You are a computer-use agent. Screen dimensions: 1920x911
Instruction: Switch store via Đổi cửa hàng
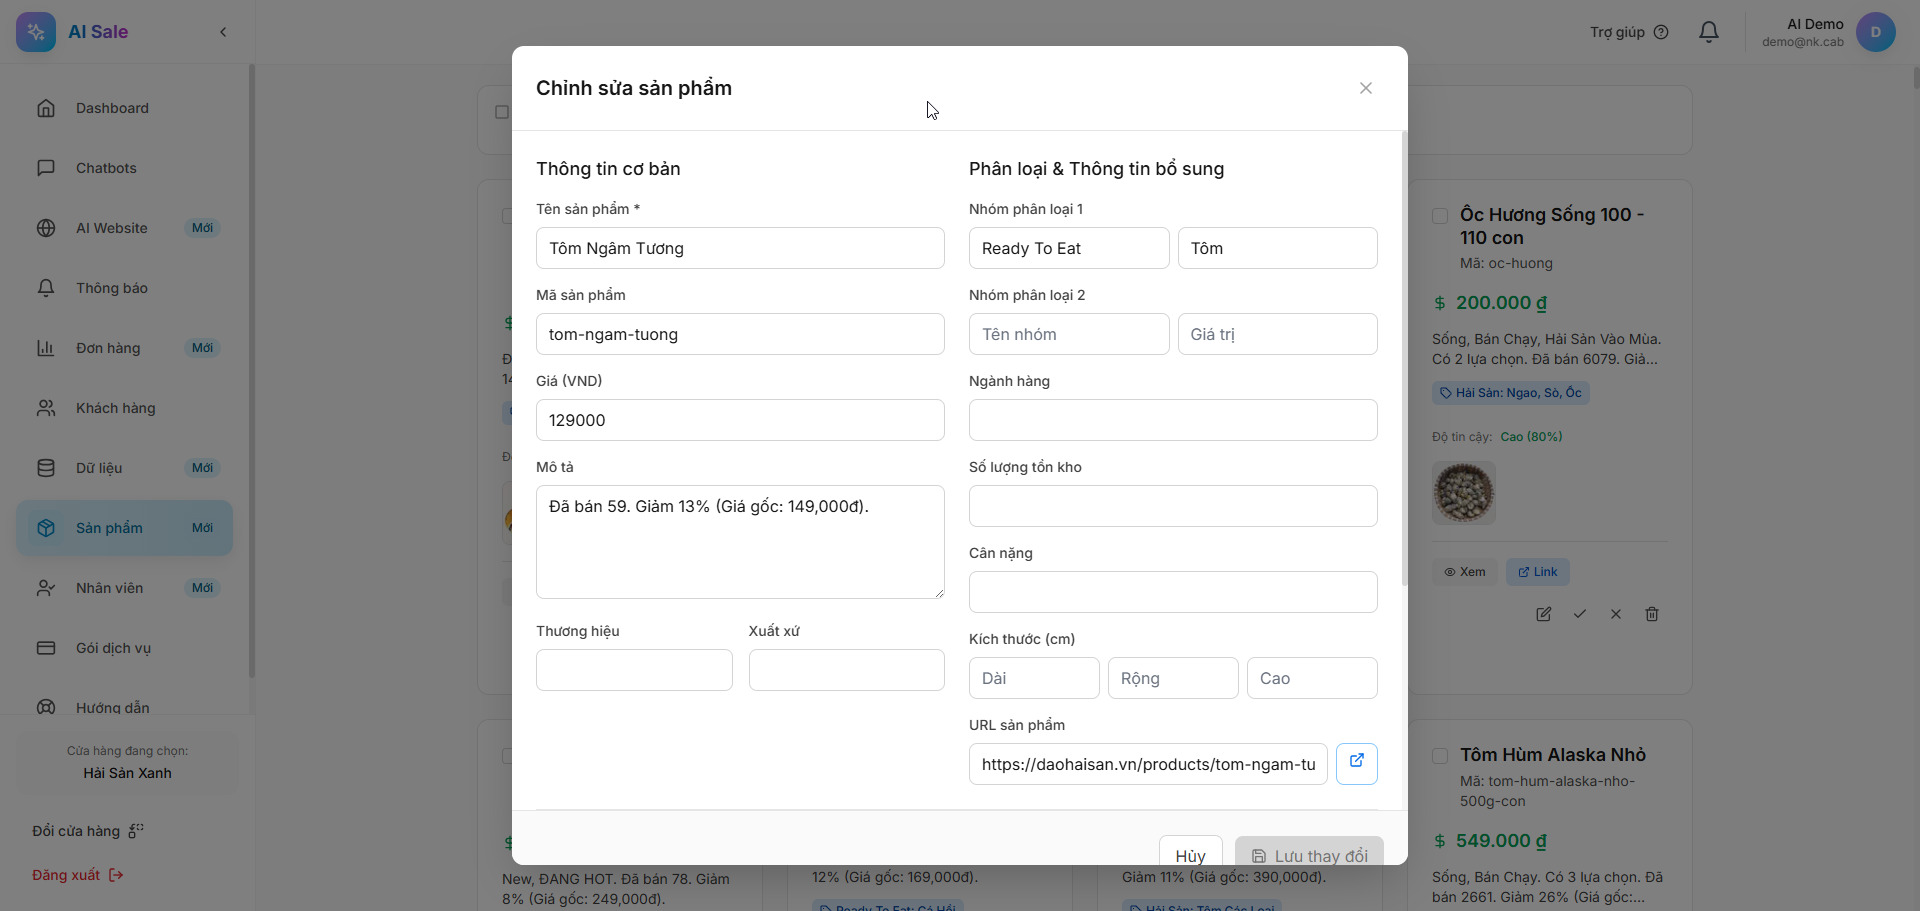[88, 831]
